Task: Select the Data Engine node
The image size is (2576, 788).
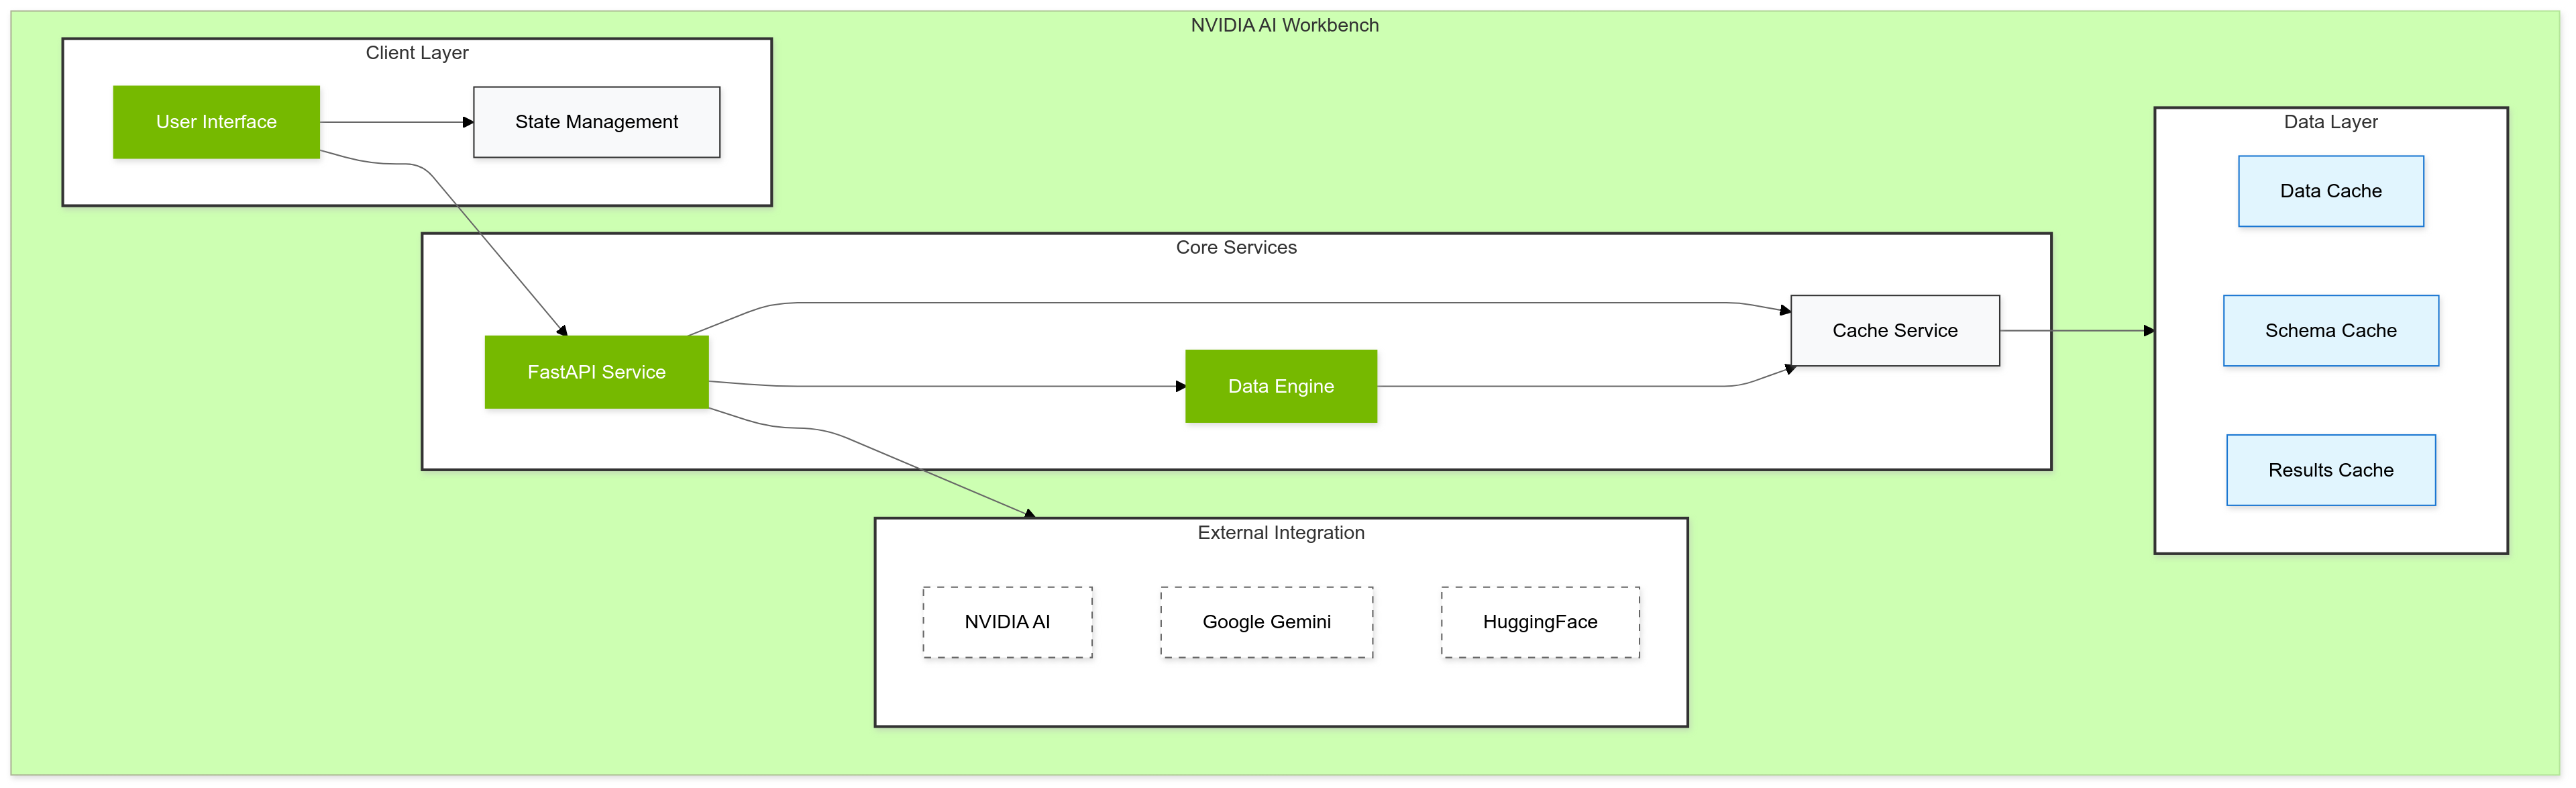Action: pos(1280,386)
